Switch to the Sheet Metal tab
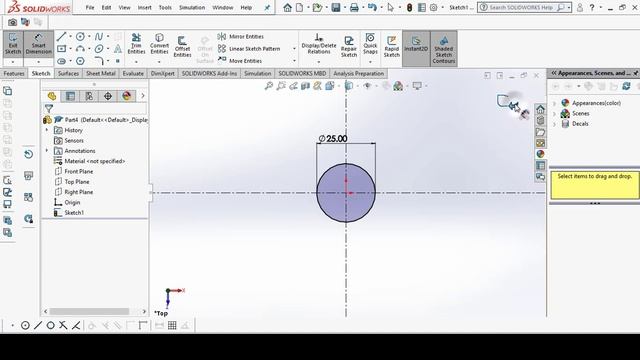Viewport: 640px width, 360px height. coord(100,73)
